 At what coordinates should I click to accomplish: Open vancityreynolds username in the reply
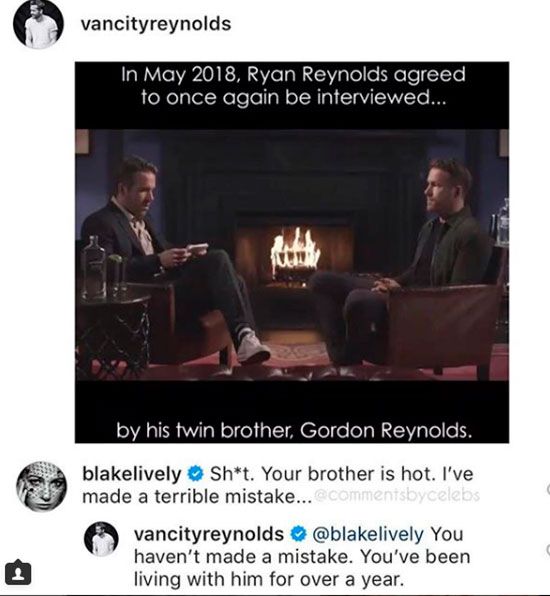(209, 534)
